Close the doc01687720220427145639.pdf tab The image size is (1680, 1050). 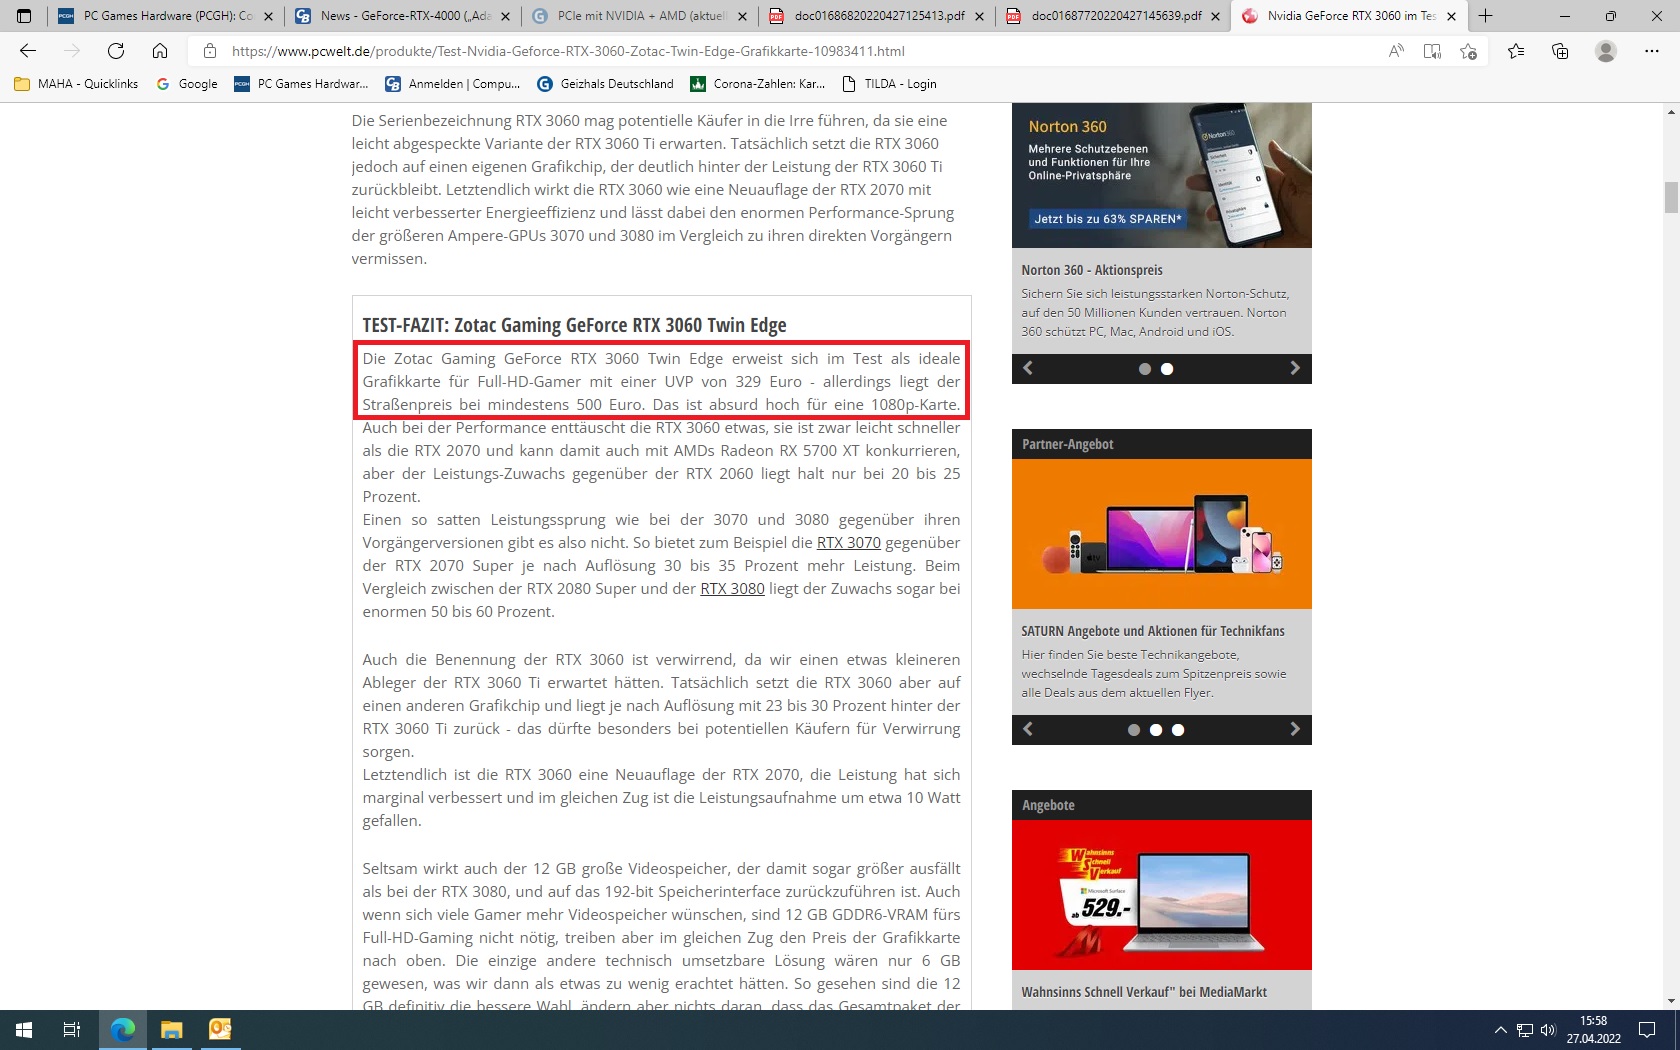click(1215, 16)
